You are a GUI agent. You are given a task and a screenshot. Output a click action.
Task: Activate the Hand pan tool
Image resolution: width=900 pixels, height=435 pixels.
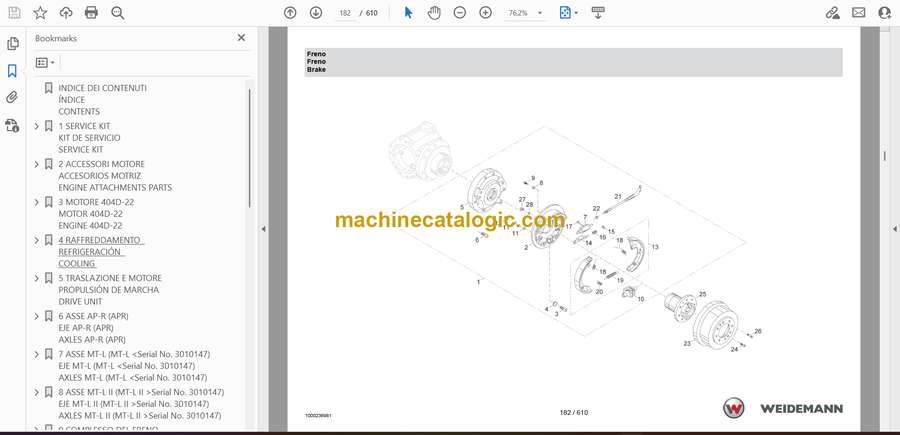(434, 13)
